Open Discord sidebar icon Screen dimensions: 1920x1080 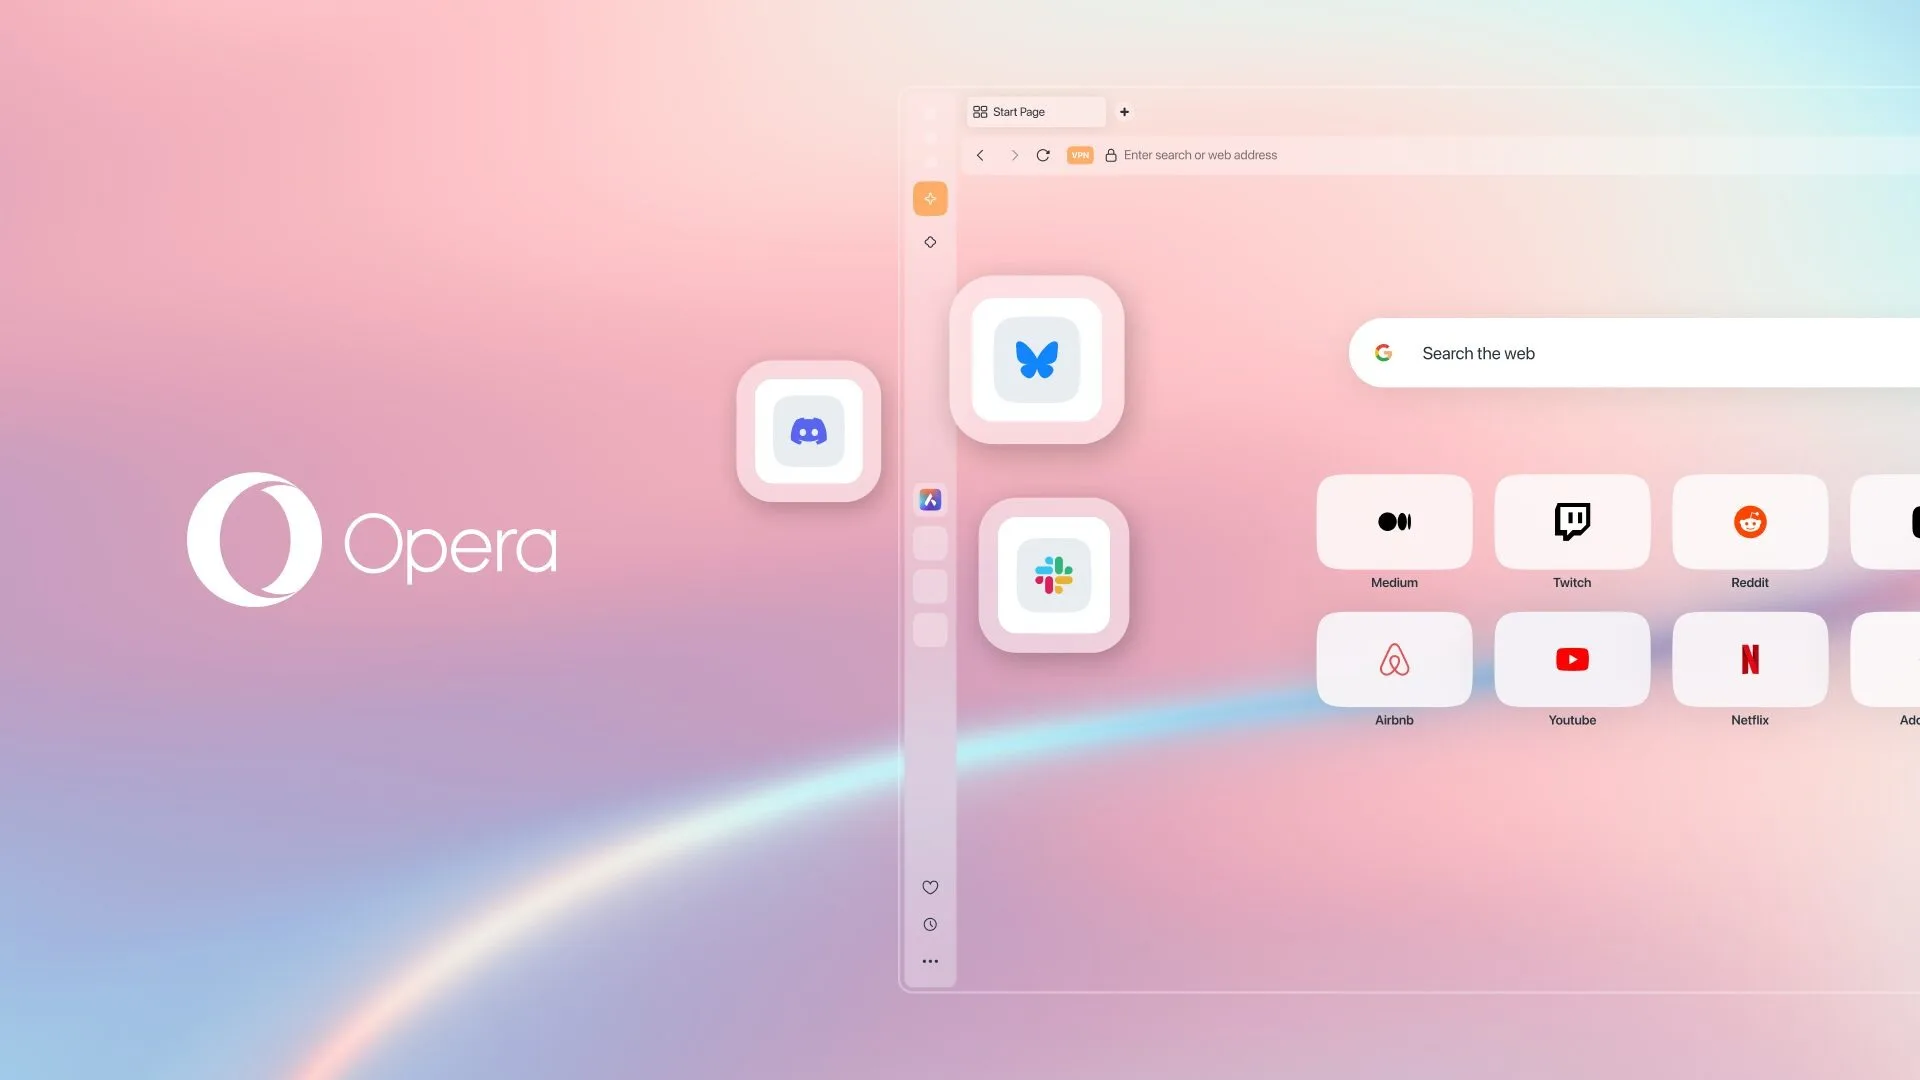[x=808, y=431]
